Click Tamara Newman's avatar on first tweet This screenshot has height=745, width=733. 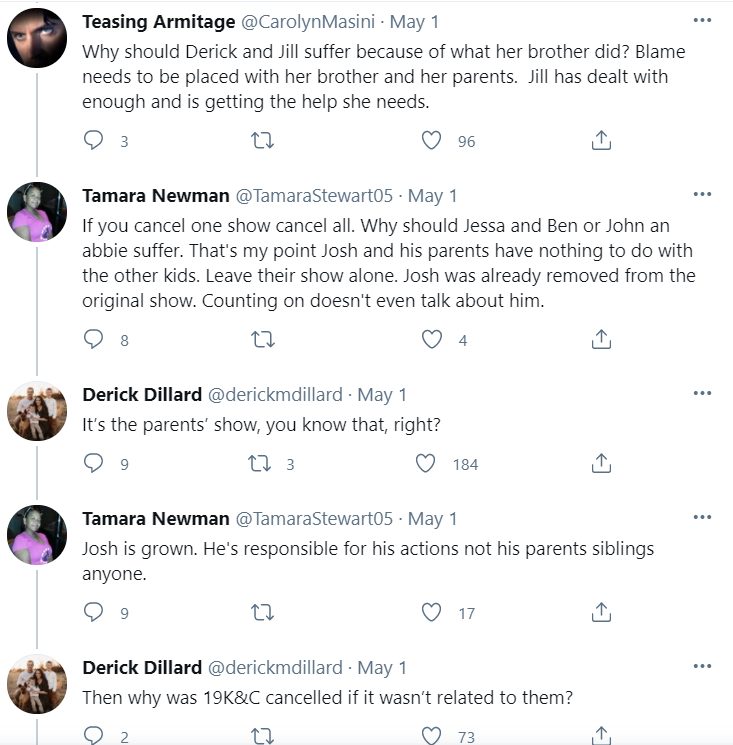(37, 213)
